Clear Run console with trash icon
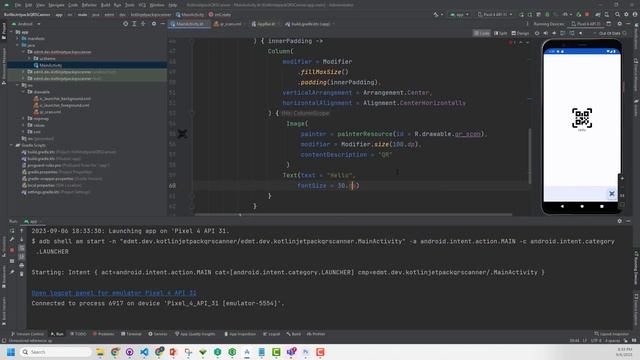Image resolution: width=640 pixels, height=360 pixels. point(22,274)
